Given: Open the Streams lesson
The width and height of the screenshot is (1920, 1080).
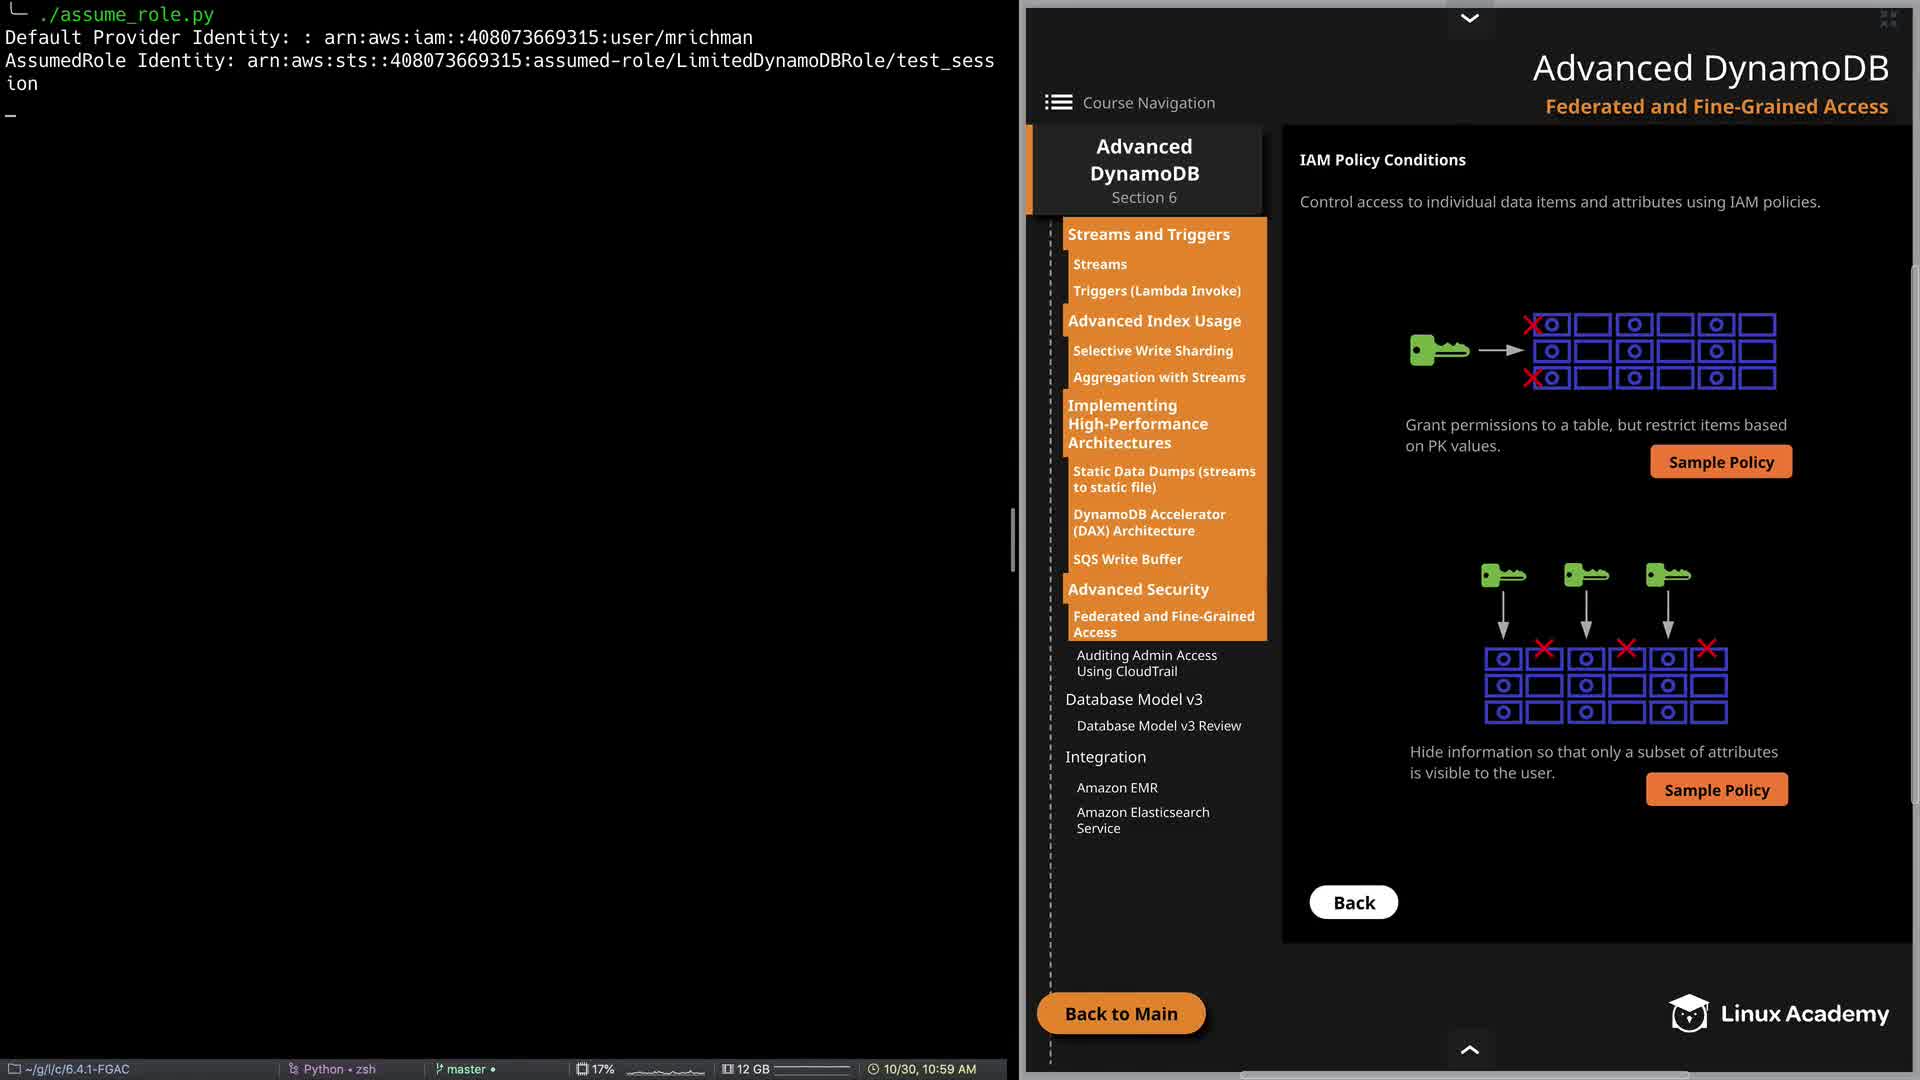Looking at the screenshot, I should [1099, 264].
